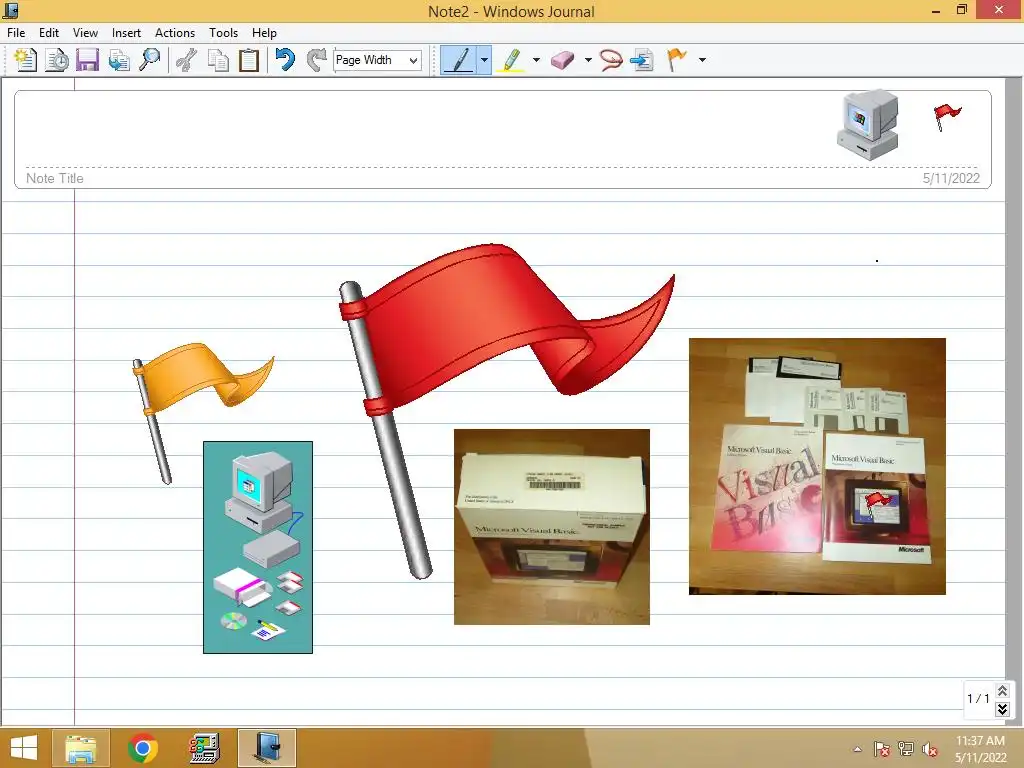
Task: Open the Help menu
Action: click(264, 33)
